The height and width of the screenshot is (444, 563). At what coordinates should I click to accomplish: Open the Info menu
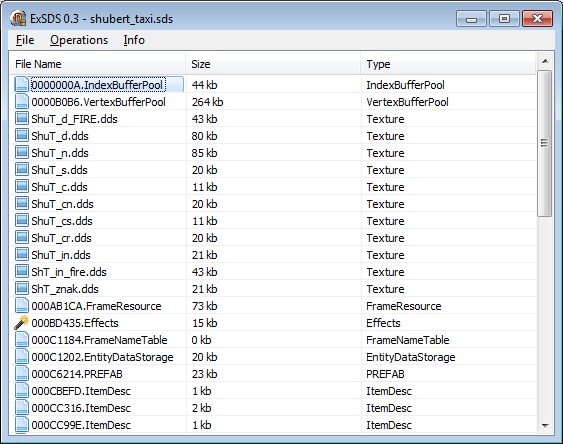coord(134,40)
